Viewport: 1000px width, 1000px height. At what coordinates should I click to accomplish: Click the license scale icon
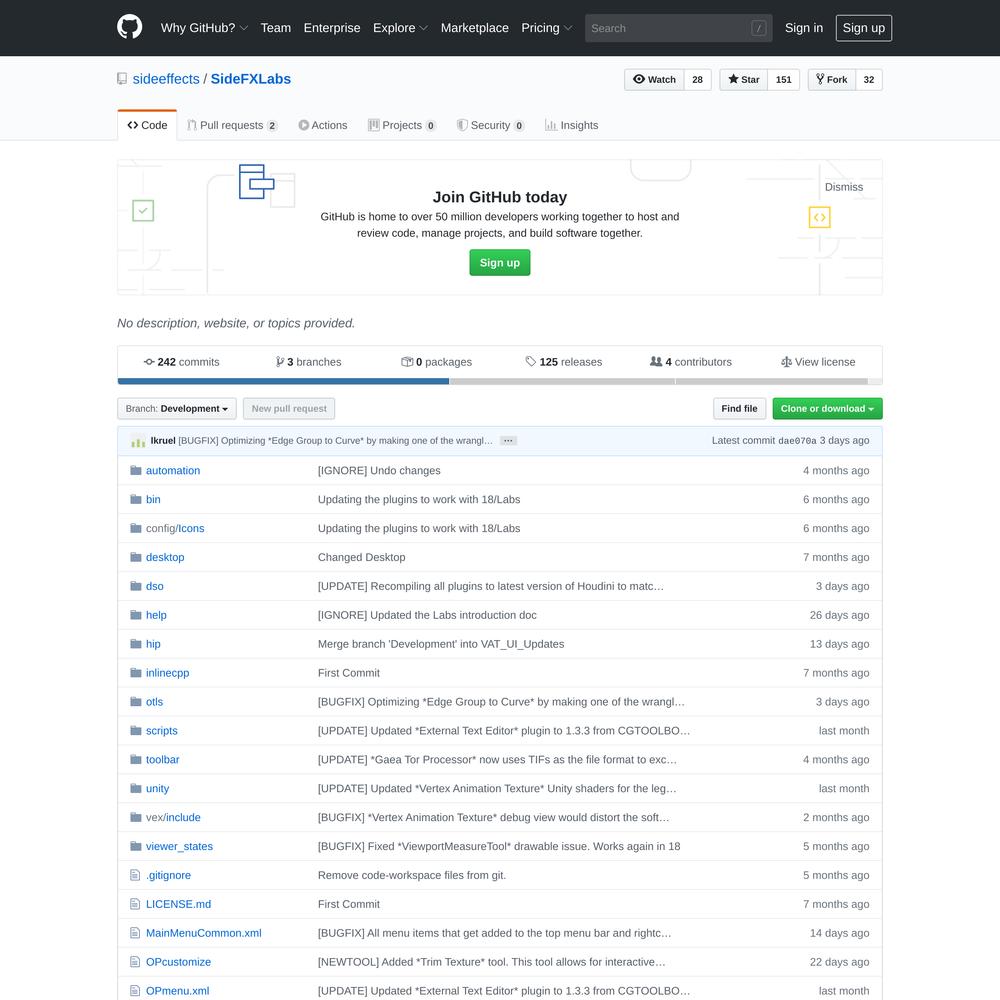click(786, 362)
